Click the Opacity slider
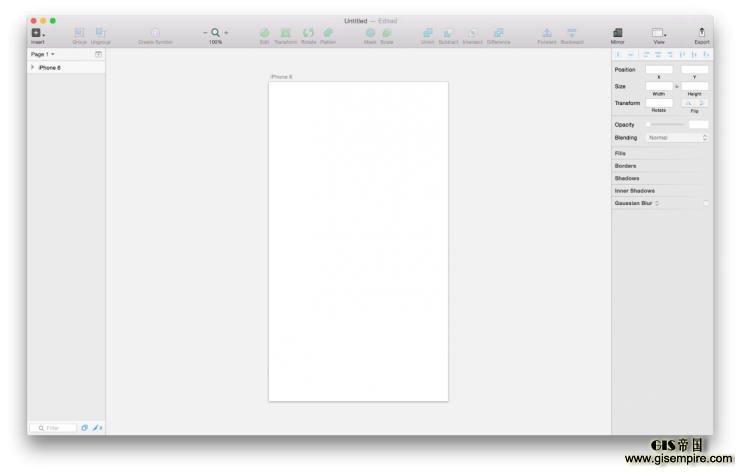740x473 pixels. [665, 124]
